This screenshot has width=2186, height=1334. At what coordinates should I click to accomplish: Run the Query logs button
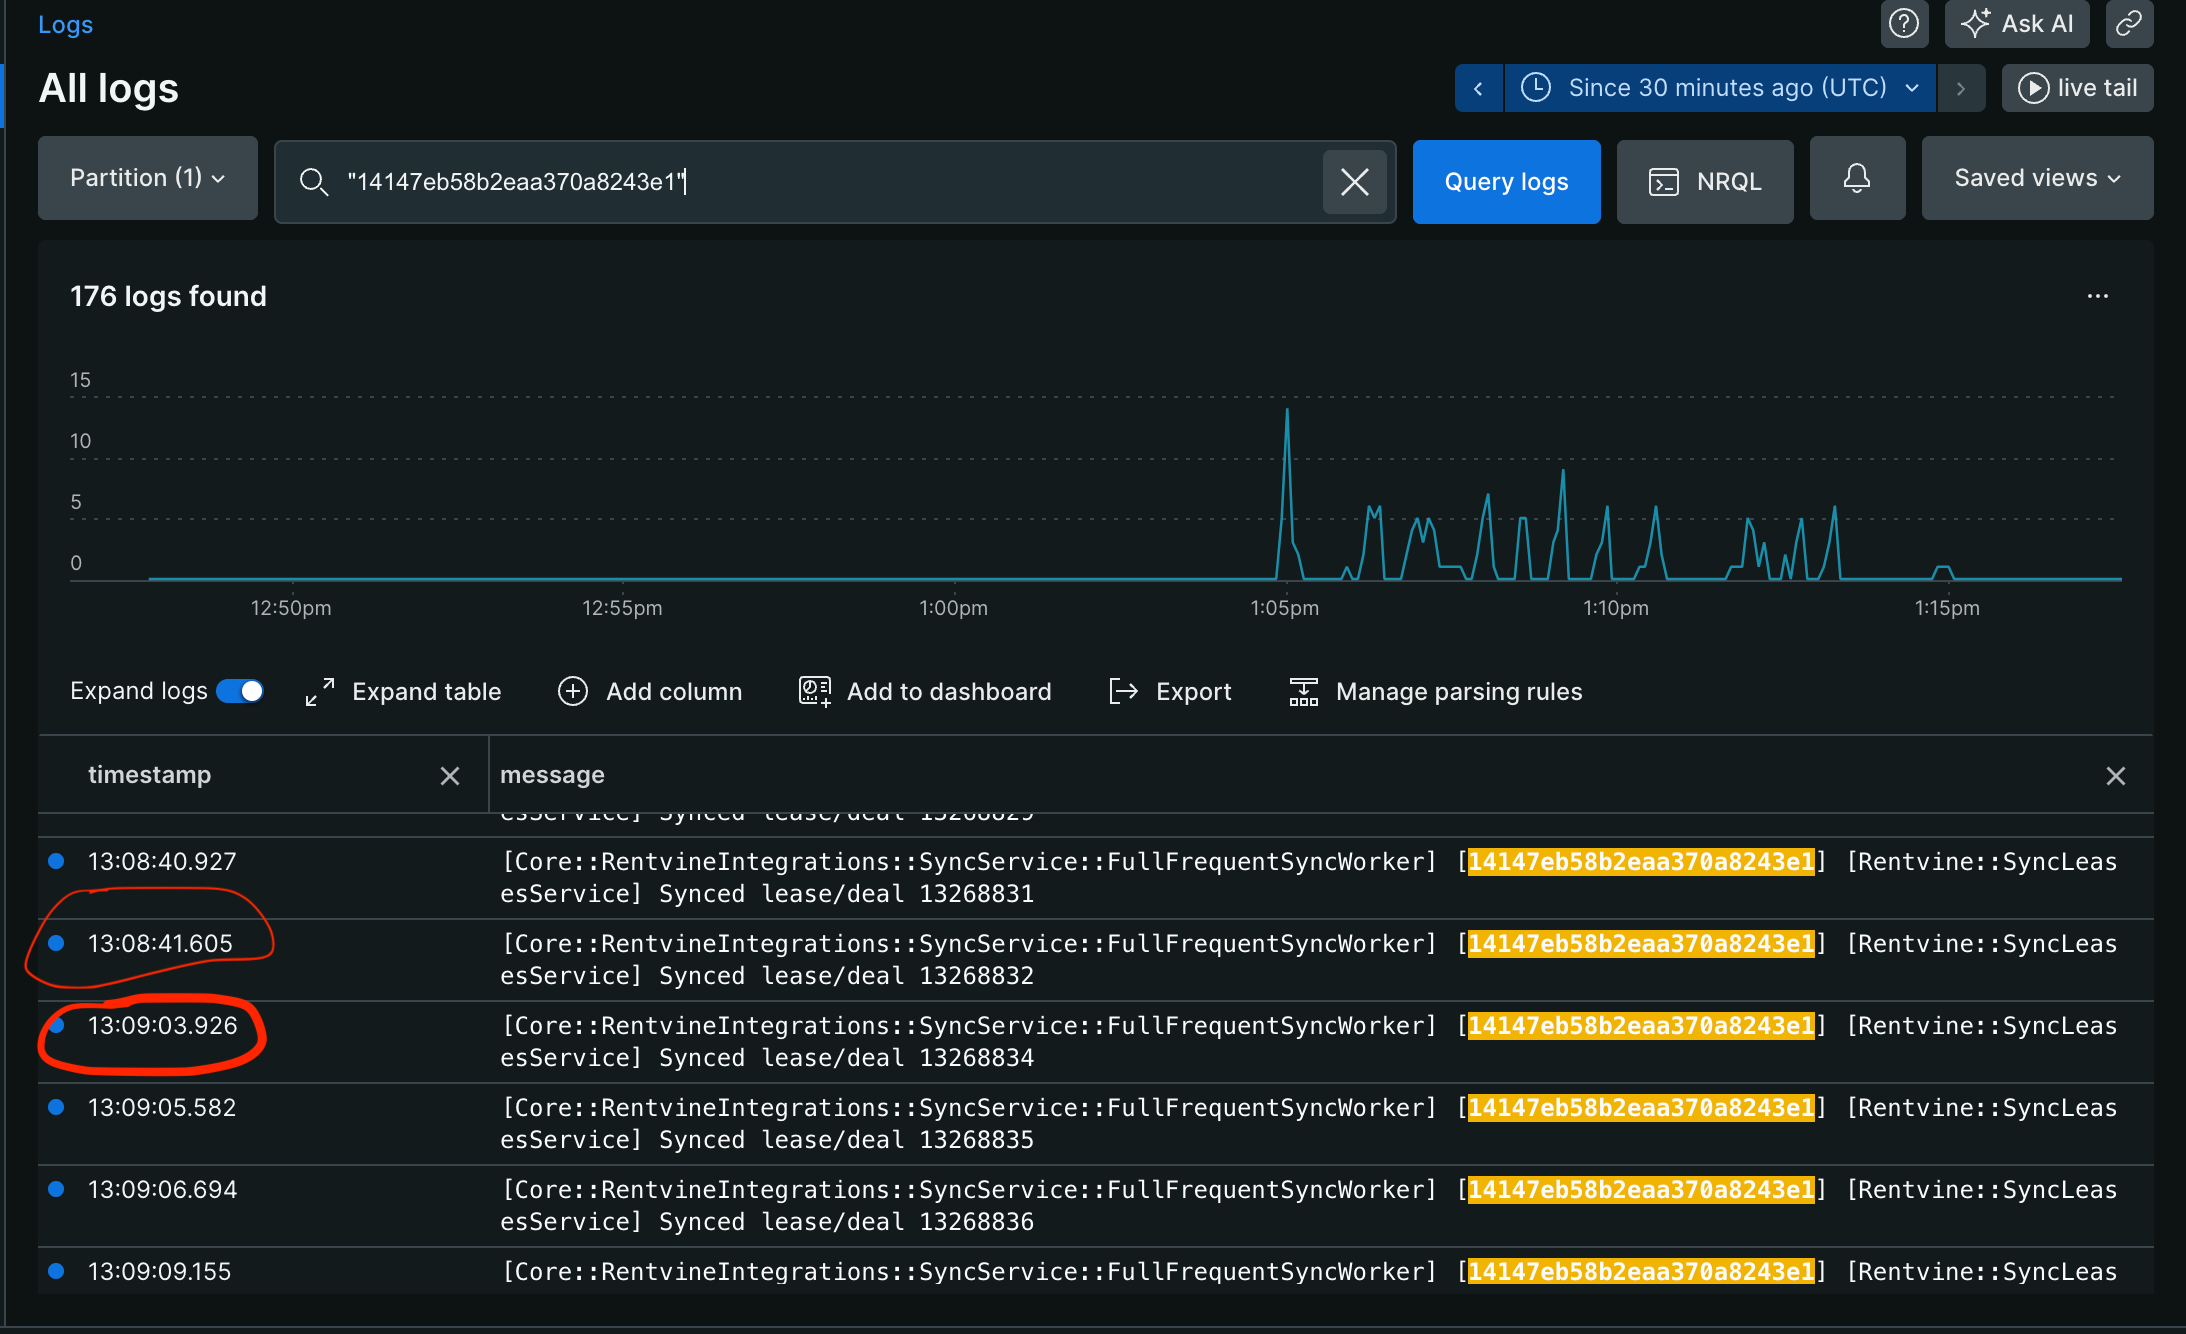[x=1506, y=182]
